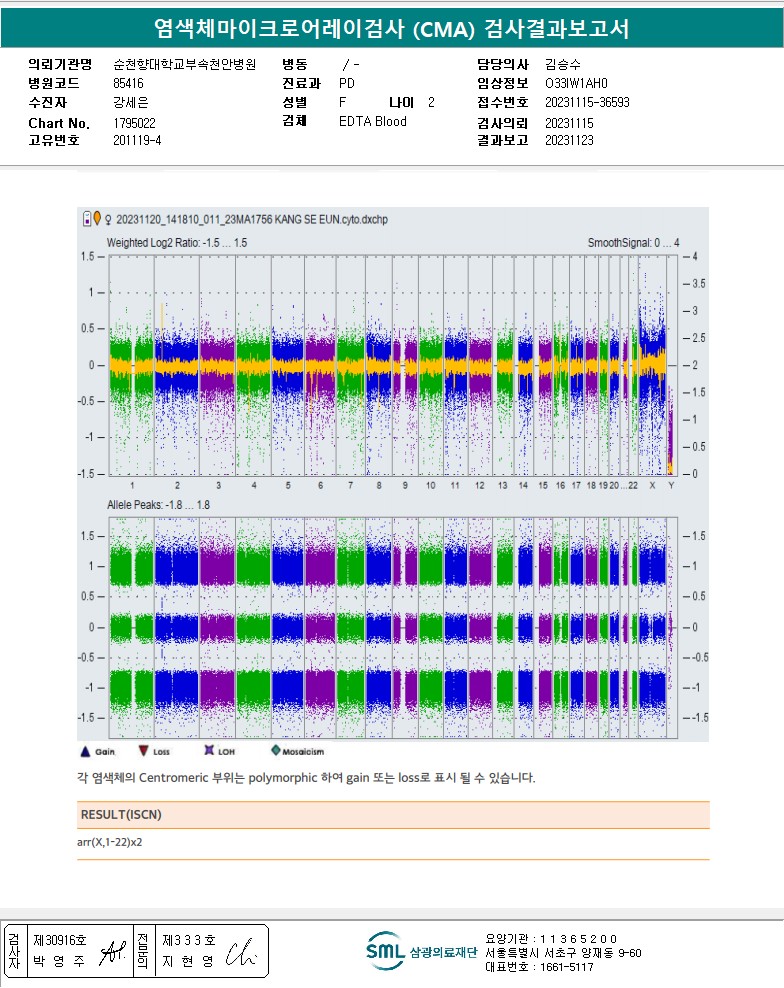Click the array chip icon beside filename
784x988 pixels.
86,217
